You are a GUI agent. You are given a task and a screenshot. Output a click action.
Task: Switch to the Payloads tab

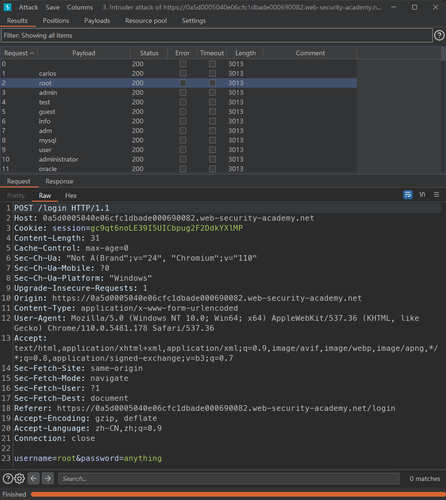[x=97, y=21]
